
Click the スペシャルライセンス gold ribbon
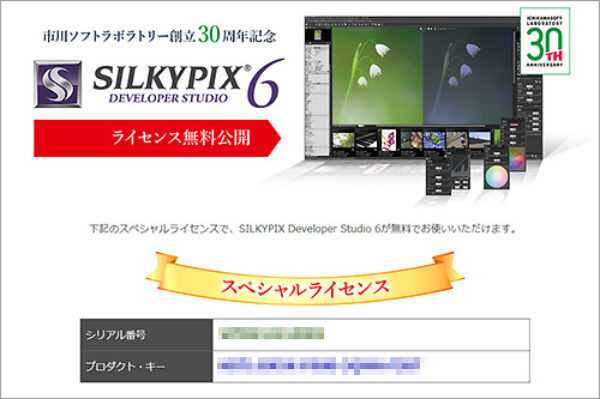(x=305, y=279)
